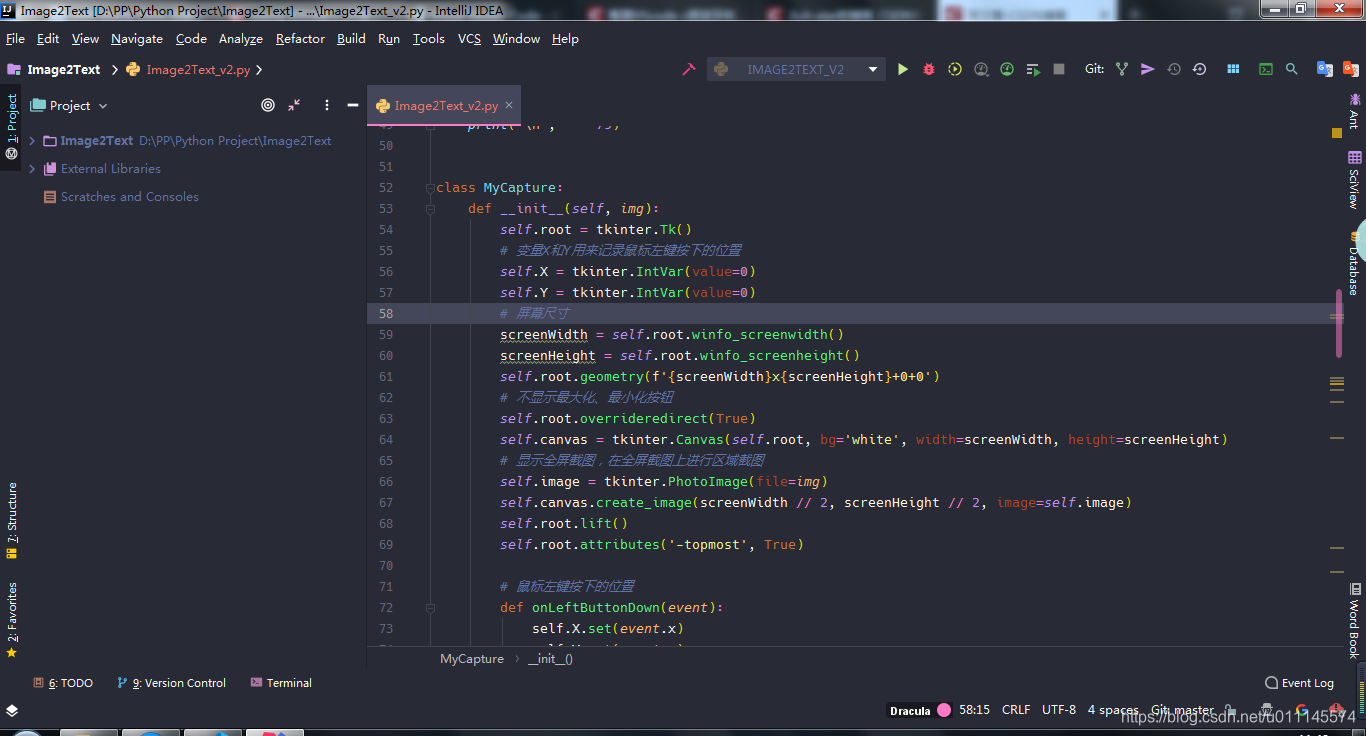Image resolution: width=1366 pixels, height=736 pixels.
Task: Toggle the Word Book tool window
Action: click(1355, 620)
